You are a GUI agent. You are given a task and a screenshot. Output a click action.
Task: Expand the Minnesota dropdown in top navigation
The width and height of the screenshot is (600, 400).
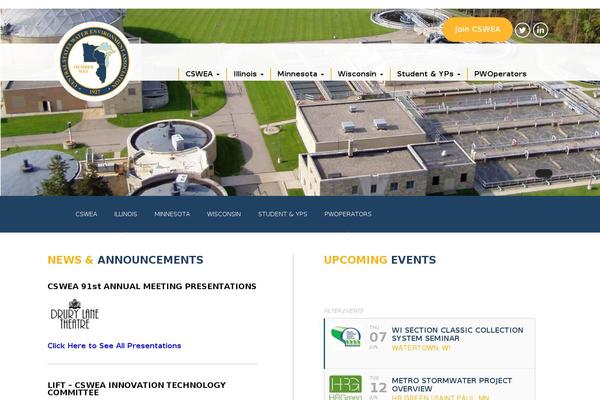coord(300,74)
